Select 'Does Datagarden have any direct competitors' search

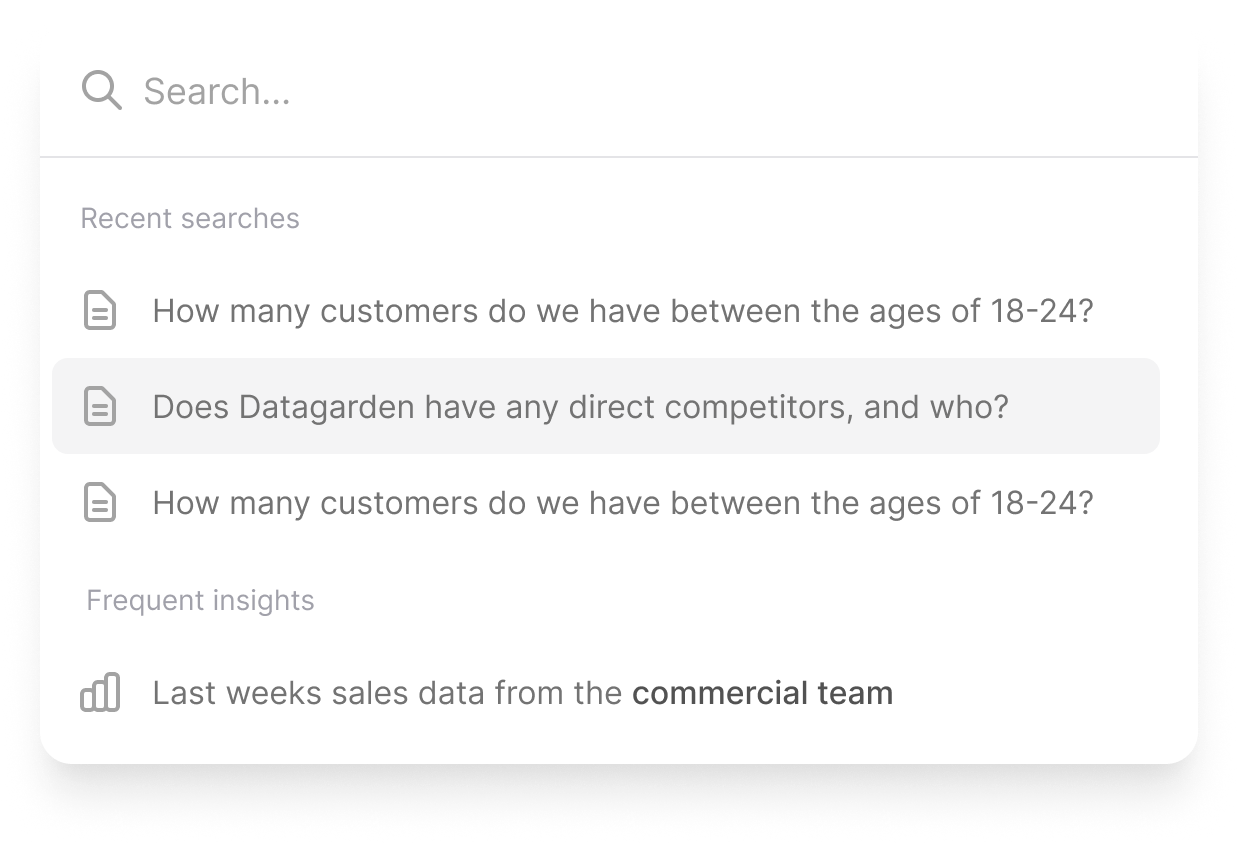[x=606, y=406]
